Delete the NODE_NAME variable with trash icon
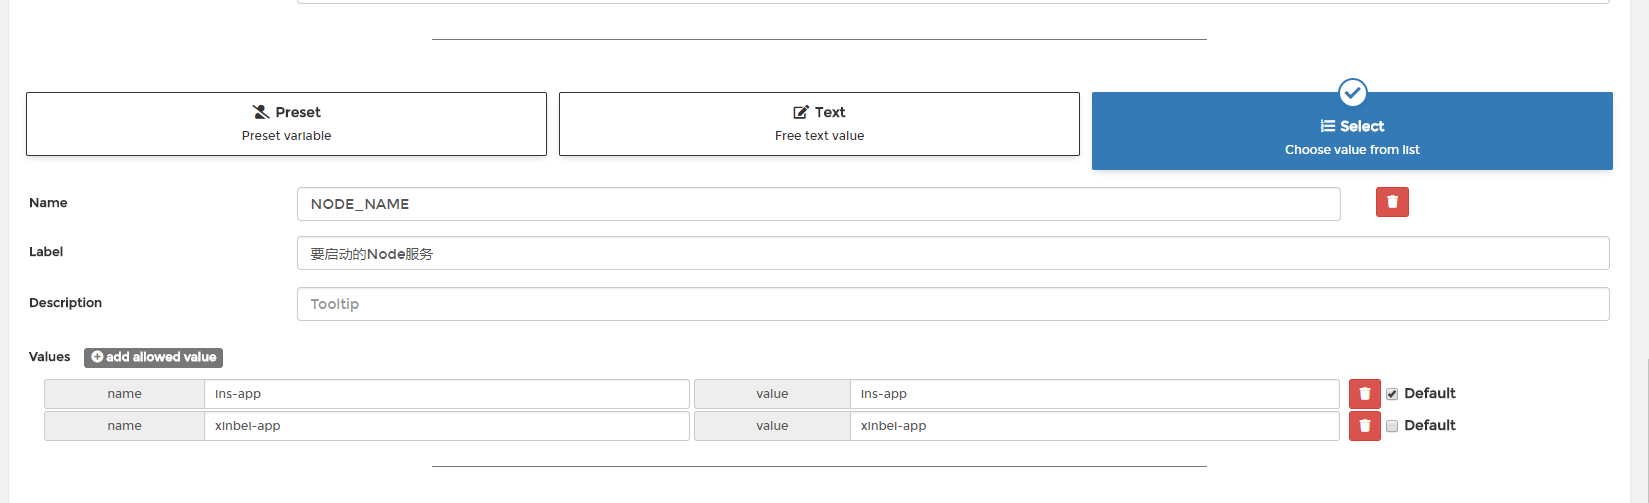The image size is (1649, 503). (x=1392, y=202)
